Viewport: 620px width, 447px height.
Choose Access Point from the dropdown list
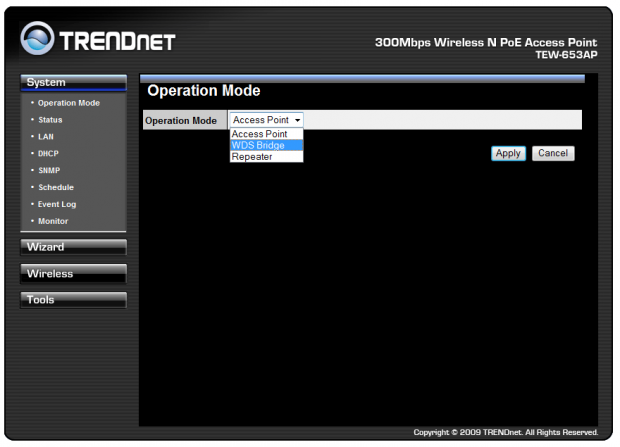pyautogui.click(x=267, y=134)
